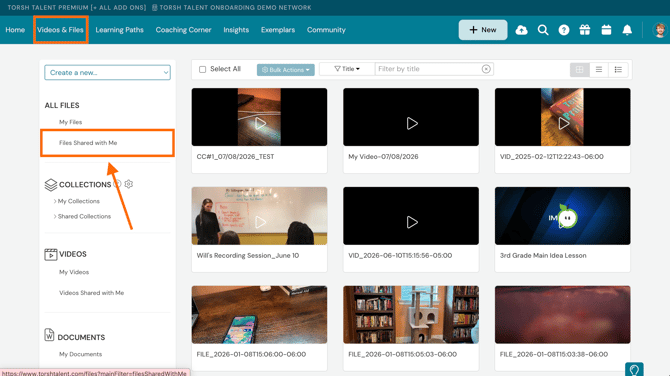The width and height of the screenshot is (670, 376).
Task: Expand My Collections tree
Action: pyautogui.click(x=55, y=201)
